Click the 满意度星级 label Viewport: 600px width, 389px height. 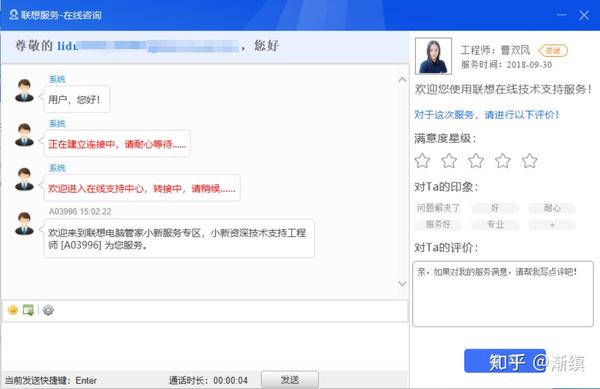pyautogui.click(x=445, y=138)
